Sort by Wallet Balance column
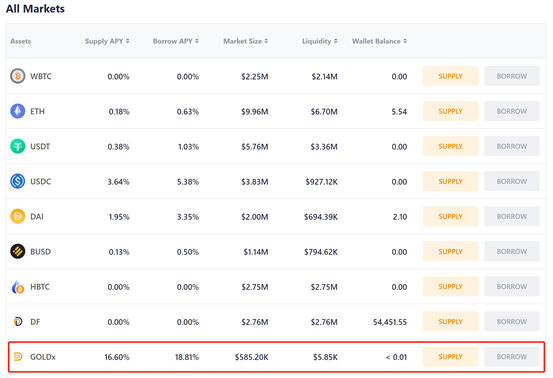 click(x=379, y=41)
